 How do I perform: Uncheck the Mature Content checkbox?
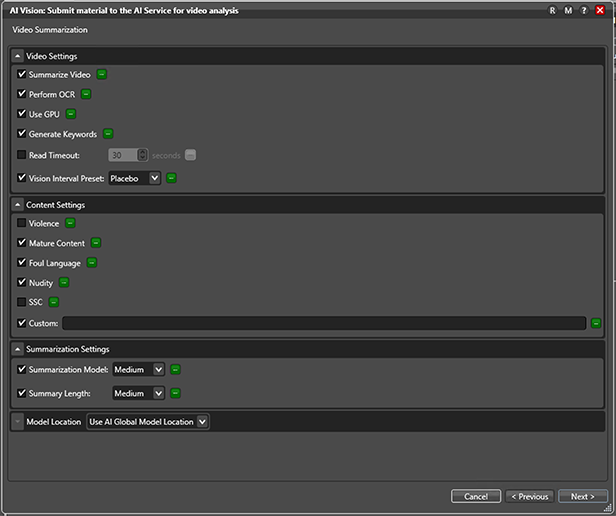[x=22, y=242]
